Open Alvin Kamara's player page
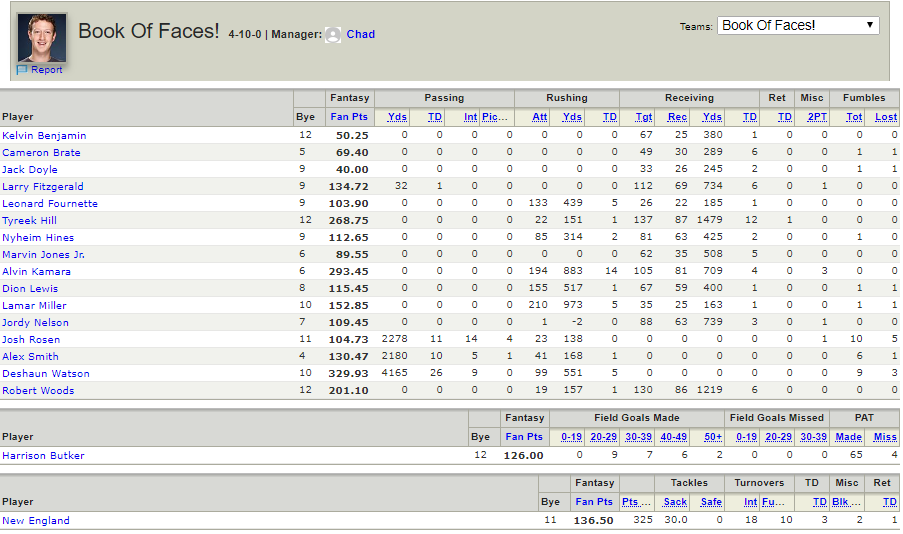Viewport: 903px width, 534px height. [37, 271]
